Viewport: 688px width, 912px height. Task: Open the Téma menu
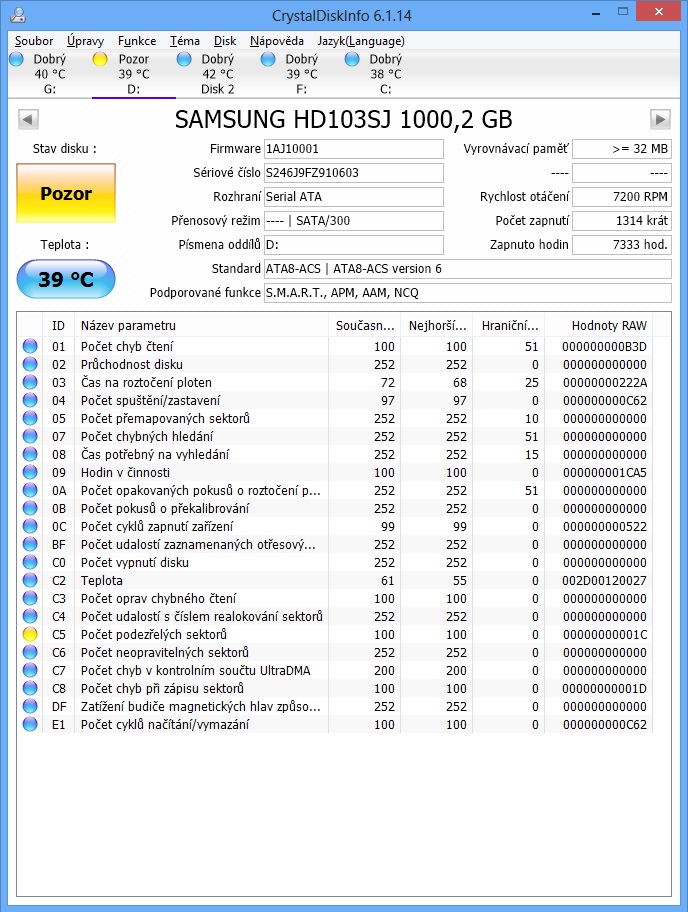(x=185, y=41)
